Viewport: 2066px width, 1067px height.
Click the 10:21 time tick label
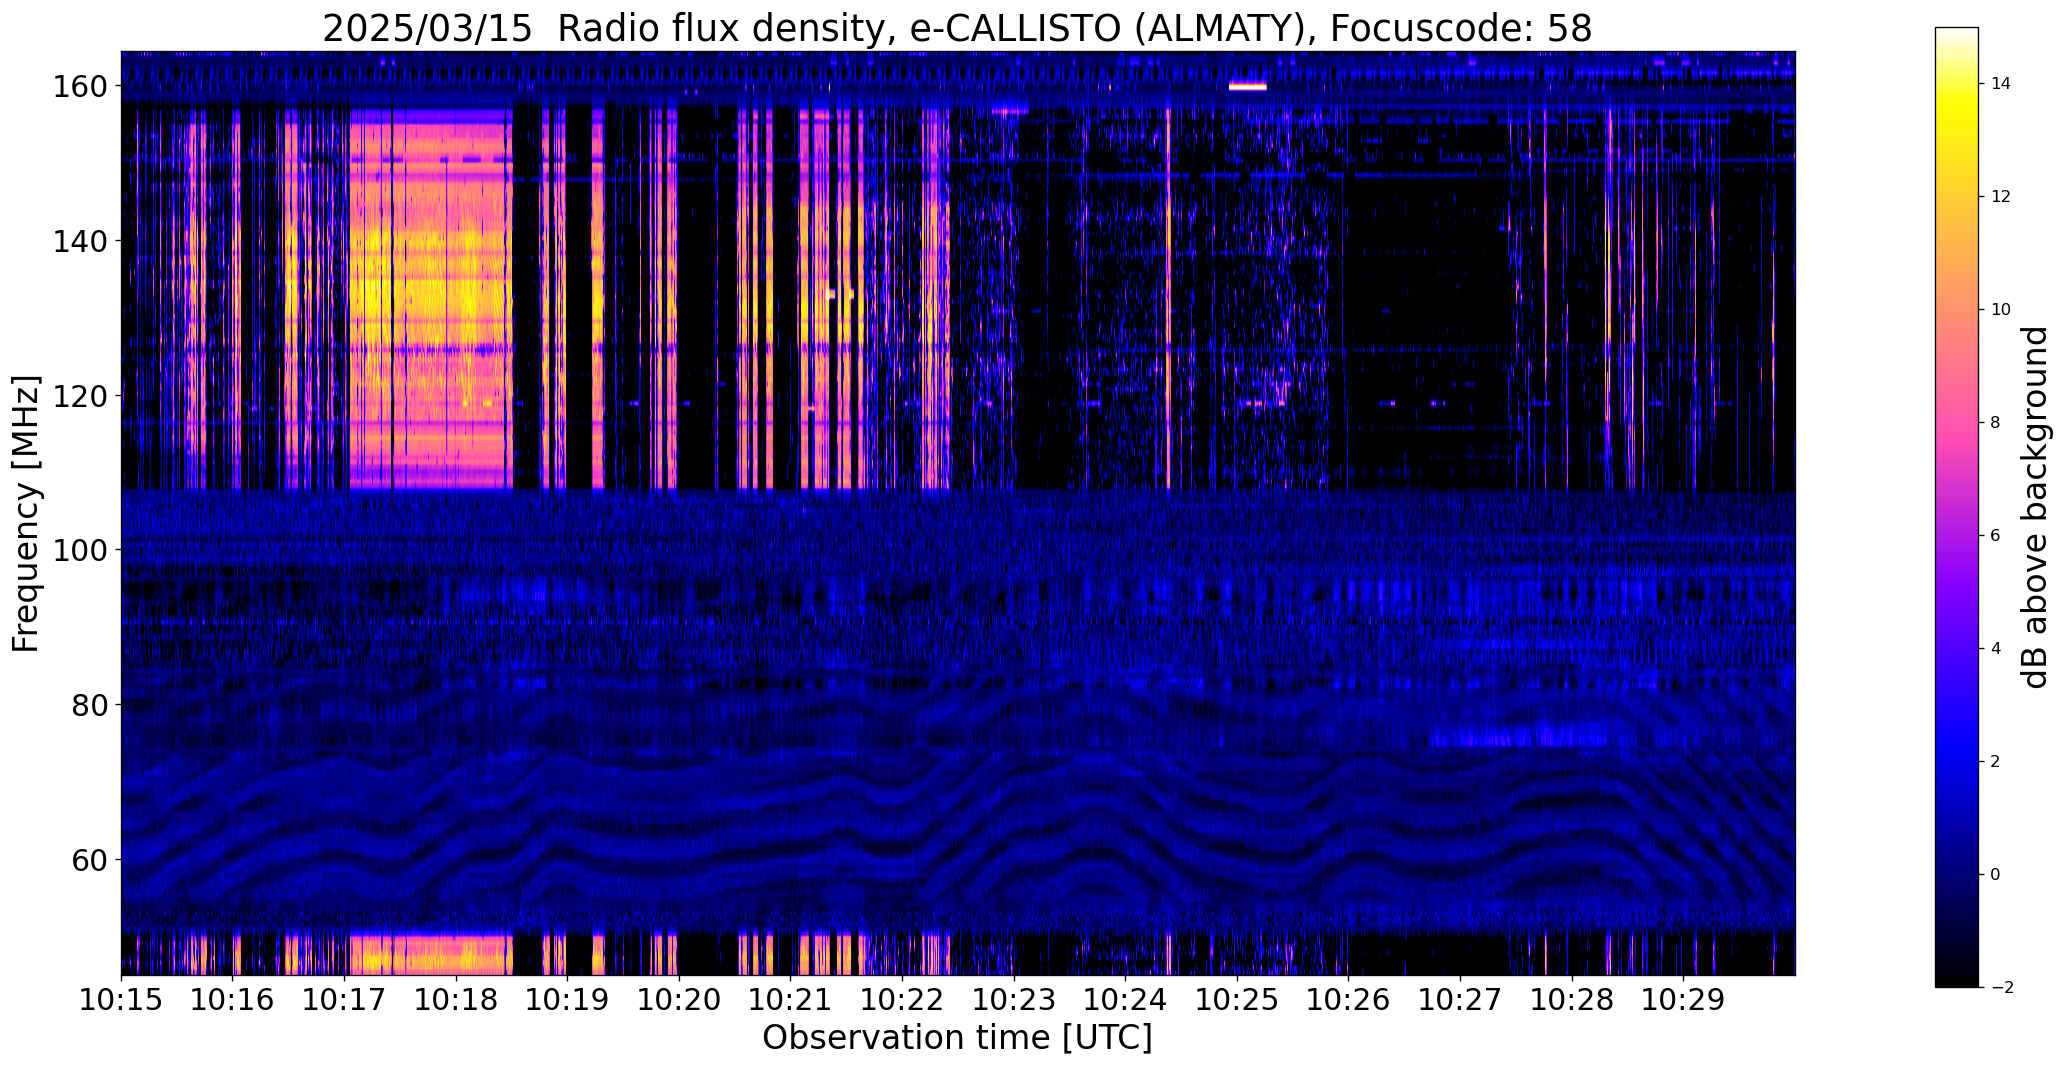click(x=791, y=999)
